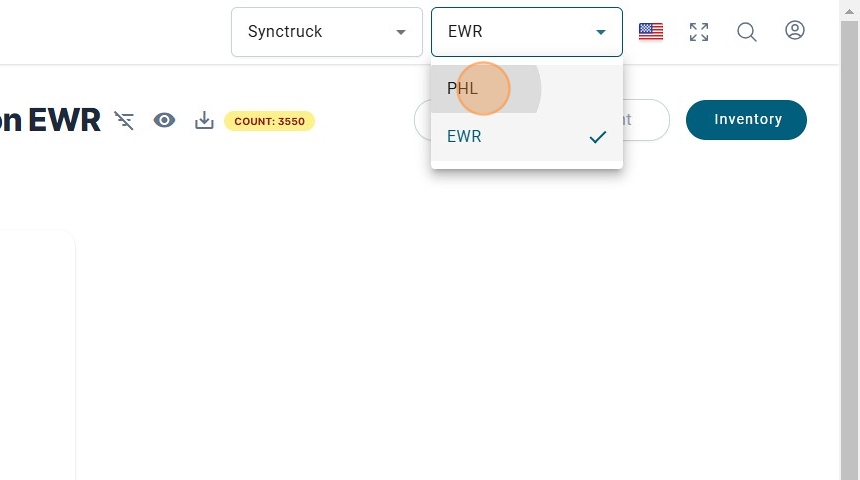The image size is (860, 480).
Task: Toggle visibility with the eye icon
Action: pos(164,121)
